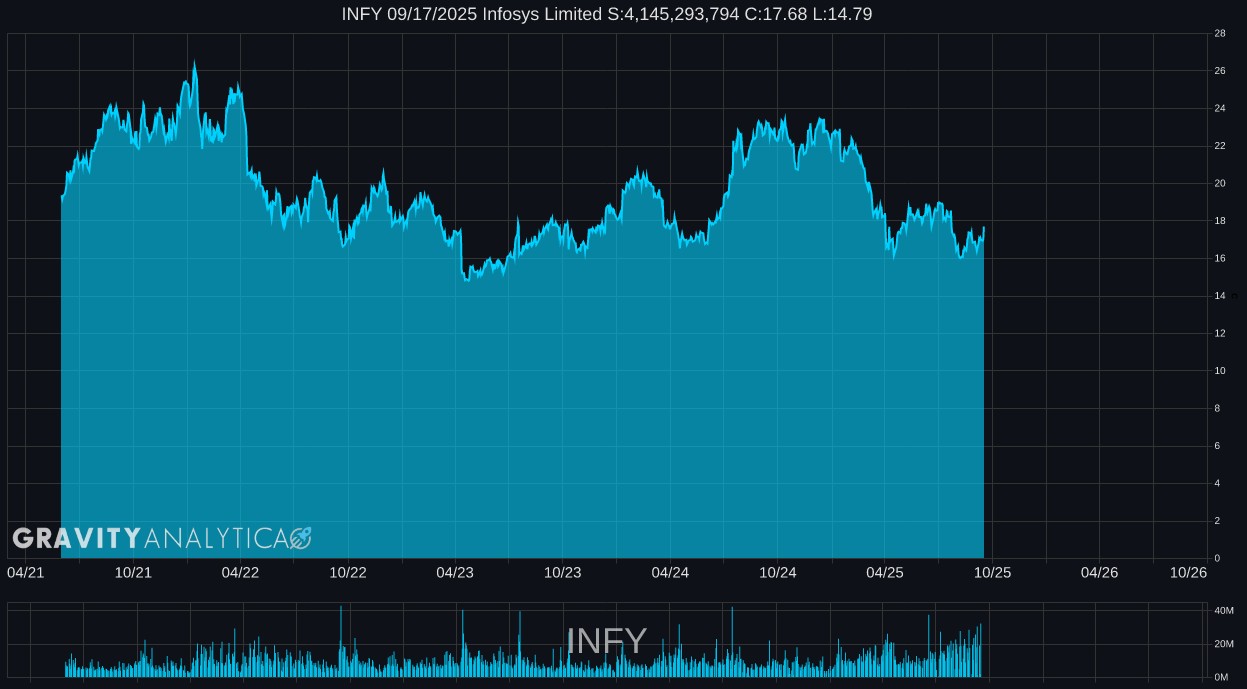Pick the 10/24 date label
Image resolution: width=1247 pixels, height=689 pixels.
pyautogui.click(x=778, y=572)
